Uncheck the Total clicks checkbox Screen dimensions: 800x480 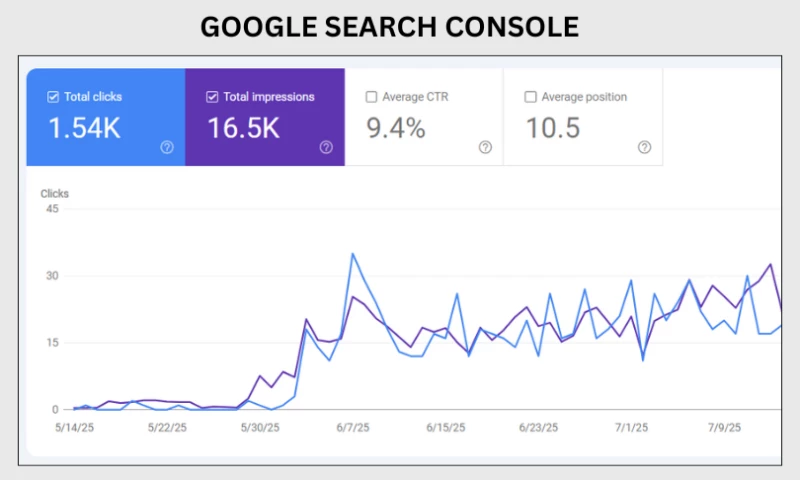pos(53,97)
